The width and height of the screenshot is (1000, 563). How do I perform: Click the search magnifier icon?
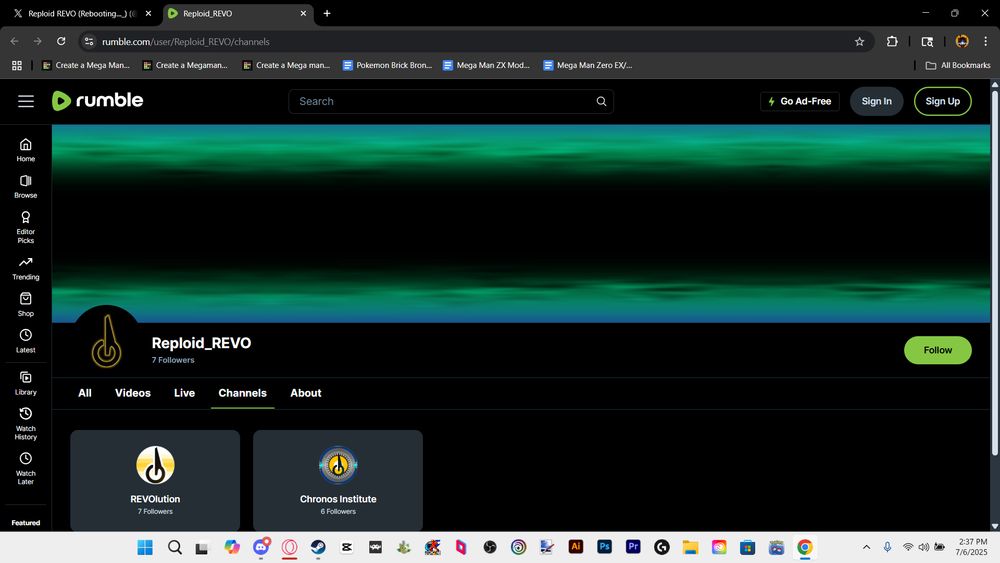601,101
